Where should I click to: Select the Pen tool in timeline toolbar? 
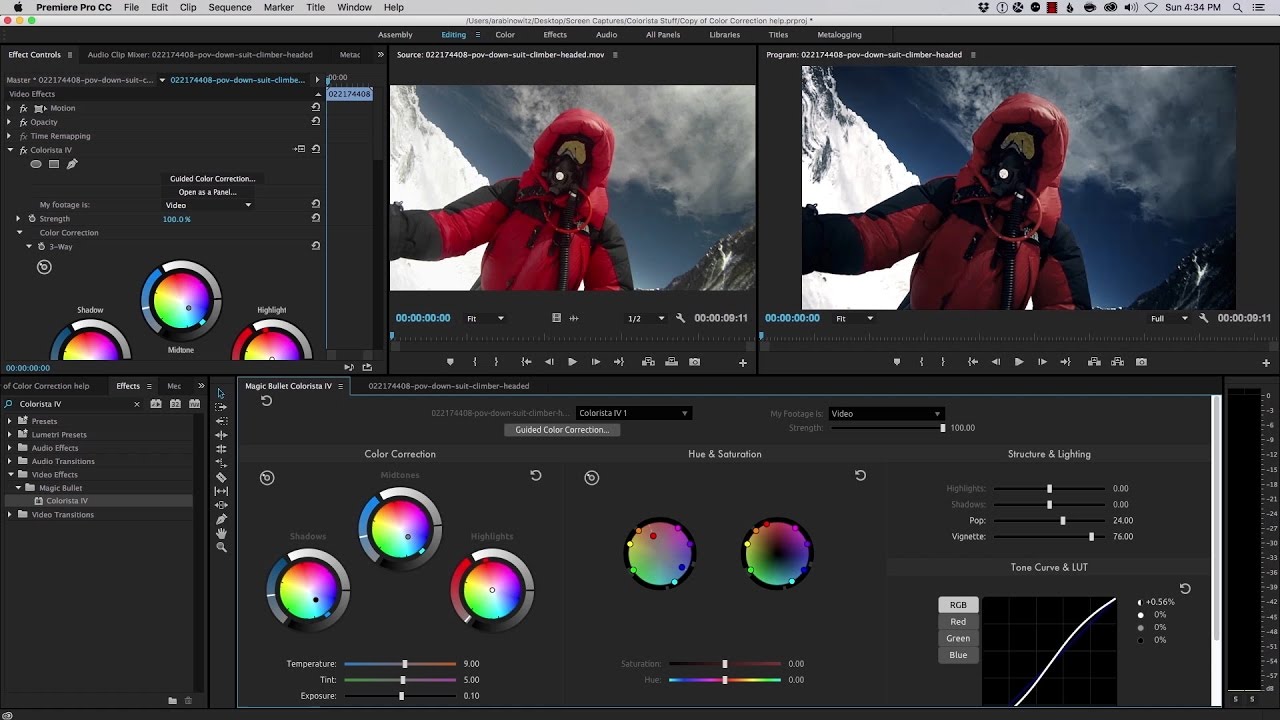pyautogui.click(x=221, y=519)
